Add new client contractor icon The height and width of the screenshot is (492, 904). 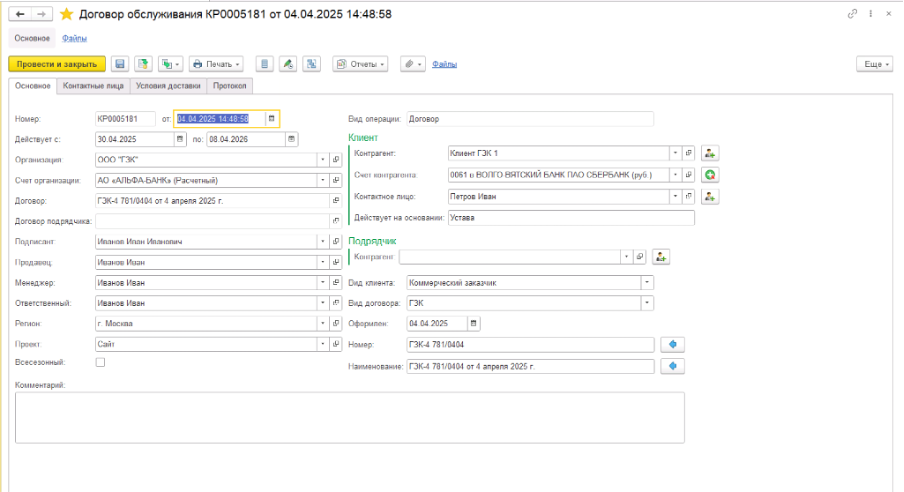pos(710,153)
